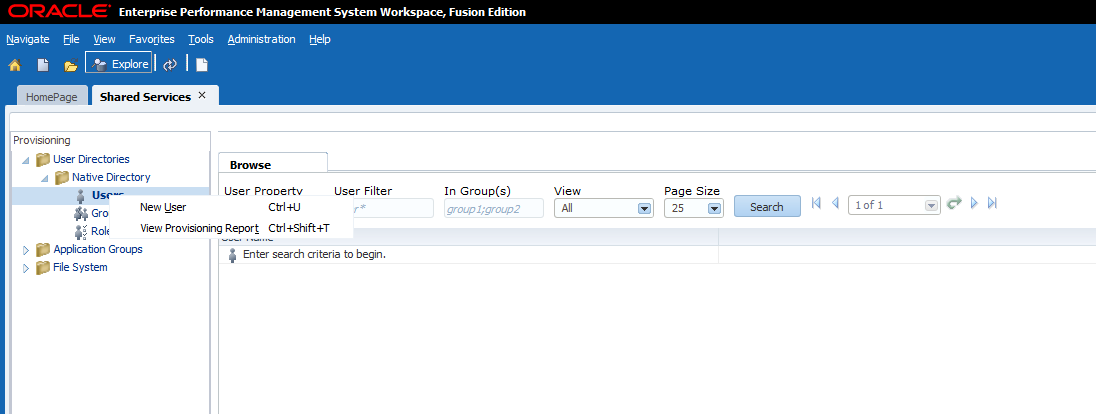This screenshot has width=1096, height=414.
Task: Click the green go-to-page arrow icon
Action: (954, 204)
